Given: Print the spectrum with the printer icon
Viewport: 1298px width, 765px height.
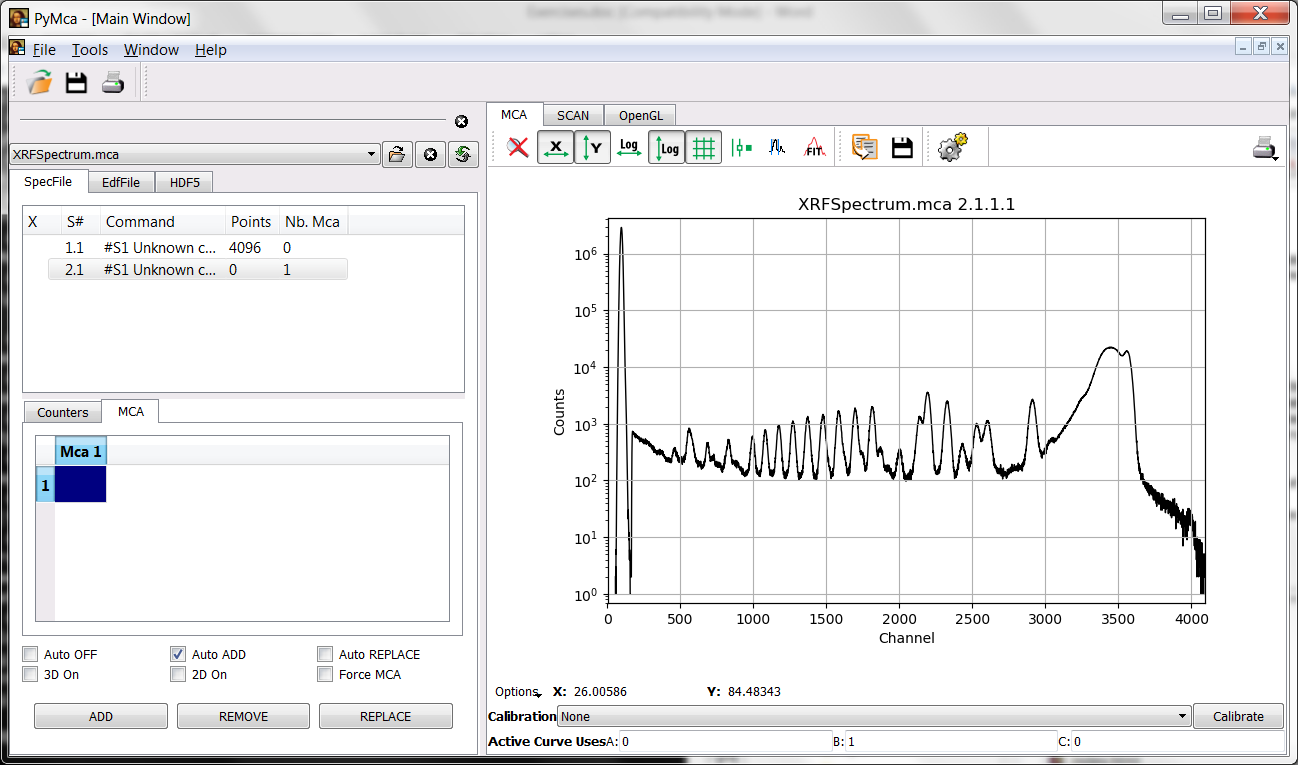Looking at the screenshot, I should pos(1262,146).
